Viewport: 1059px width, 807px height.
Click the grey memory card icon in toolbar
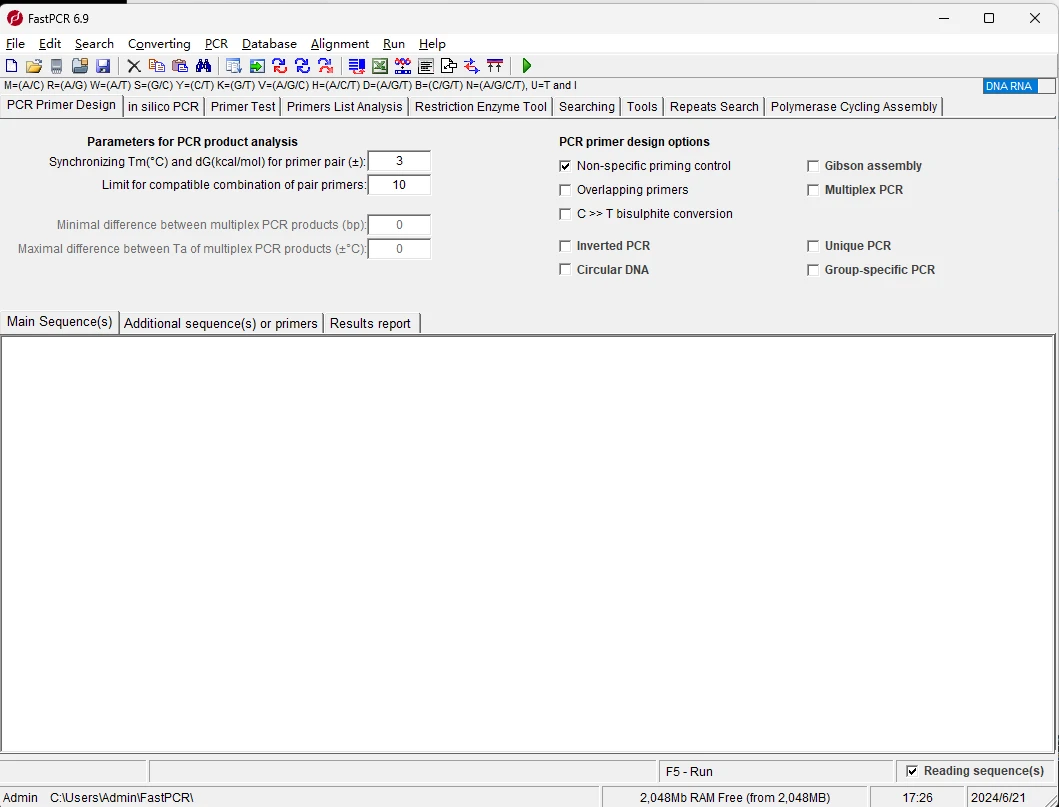[57, 66]
